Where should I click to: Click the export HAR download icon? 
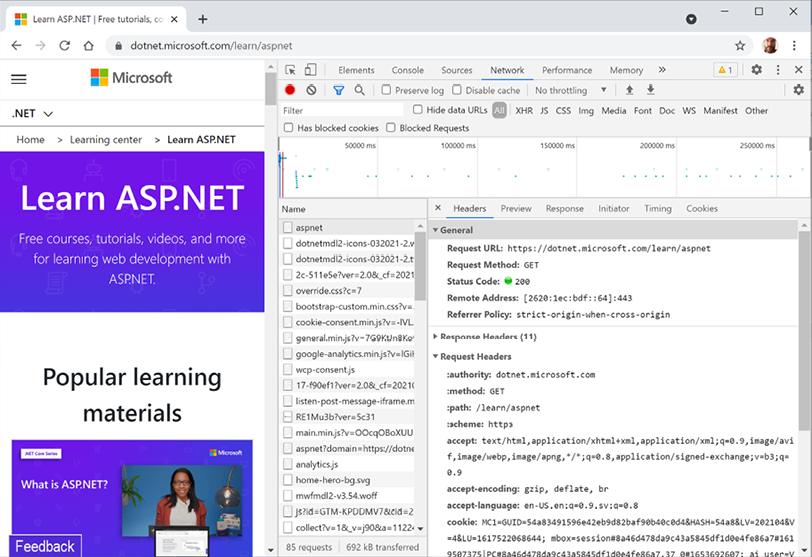[650, 90]
